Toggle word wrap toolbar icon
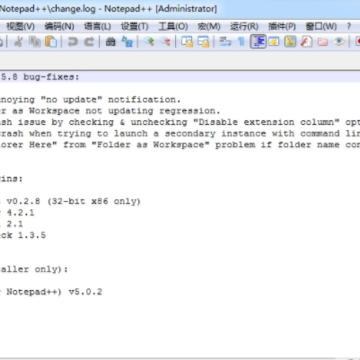This screenshot has height=360, width=360. [x=225, y=42]
